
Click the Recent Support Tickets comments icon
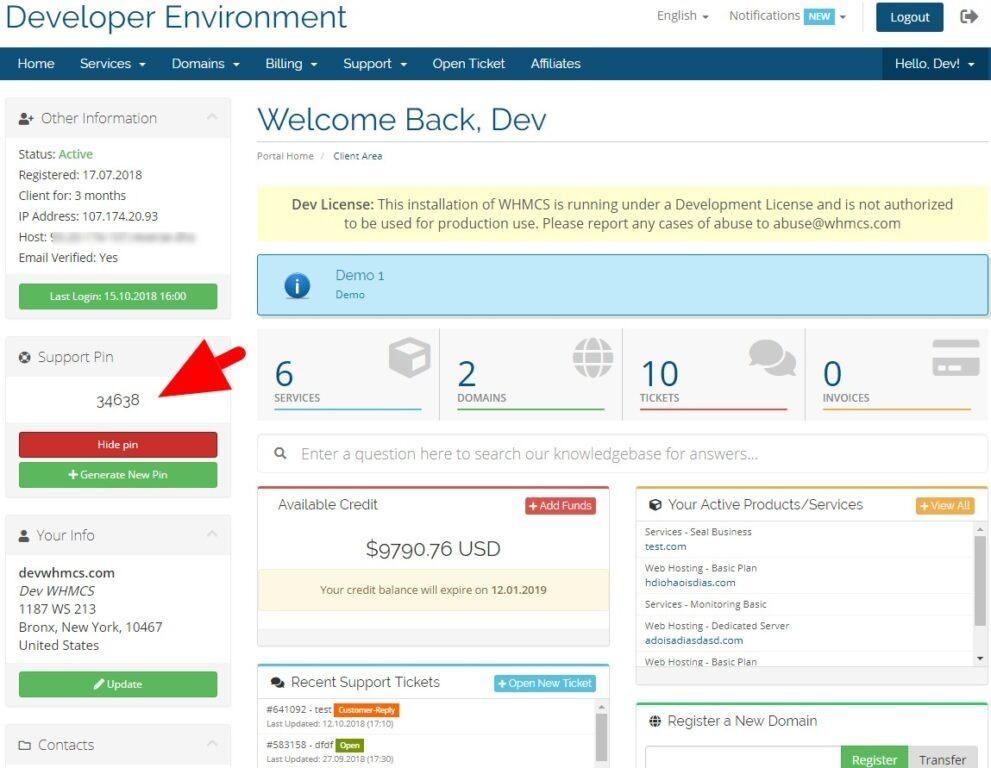click(x=277, y=683)
